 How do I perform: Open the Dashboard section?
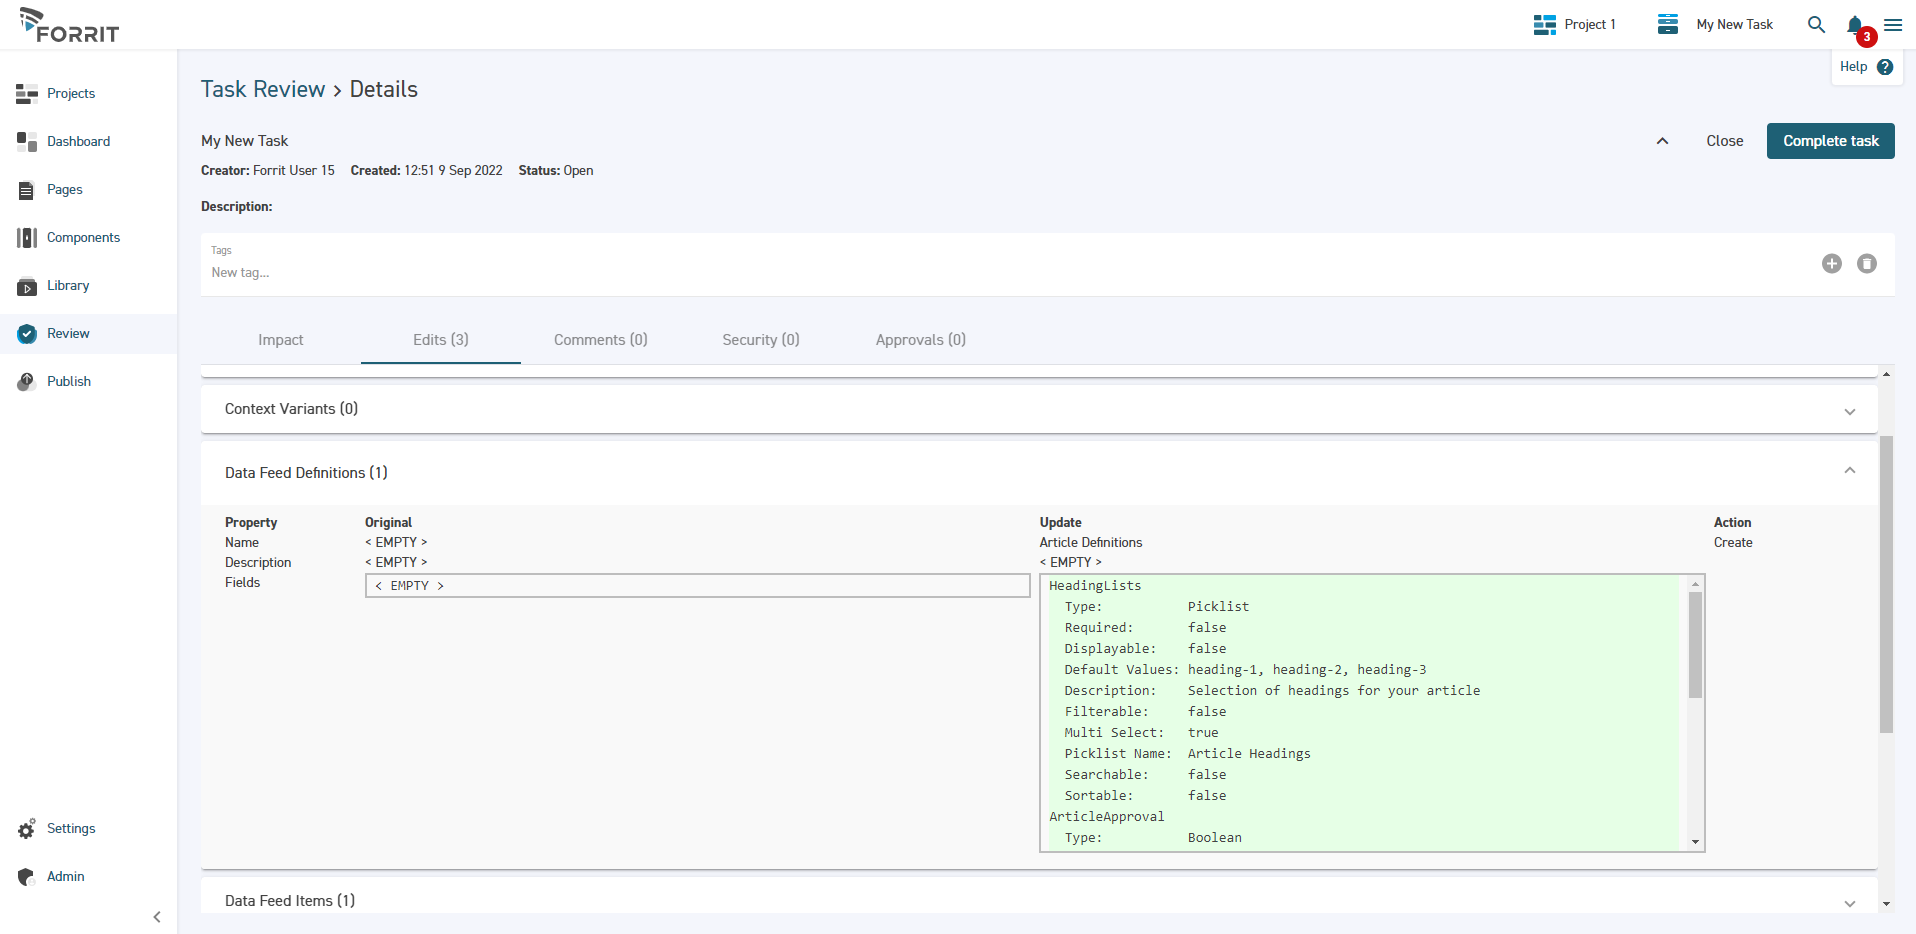[x=78, y=141]
